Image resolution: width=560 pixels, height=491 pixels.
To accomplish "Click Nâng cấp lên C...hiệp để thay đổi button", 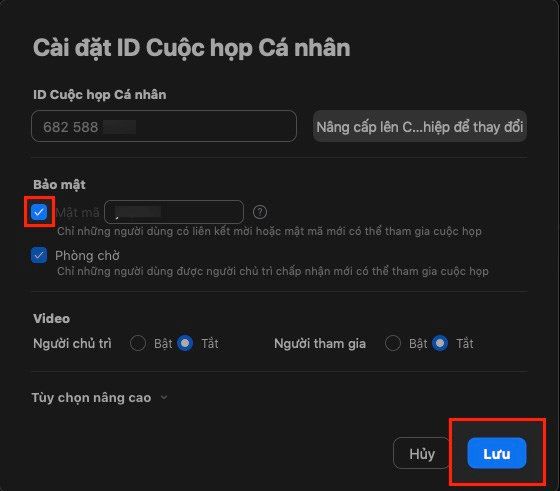I will click(x=420, y=126).
